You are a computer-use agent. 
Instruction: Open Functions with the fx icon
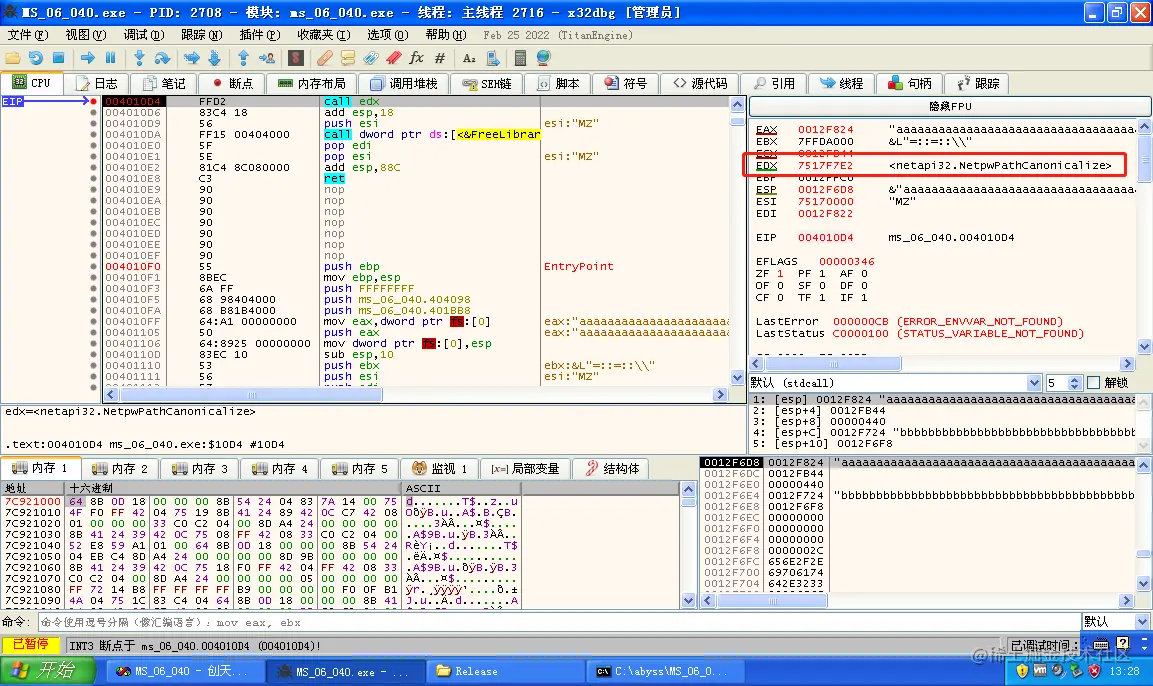(416, 58)
